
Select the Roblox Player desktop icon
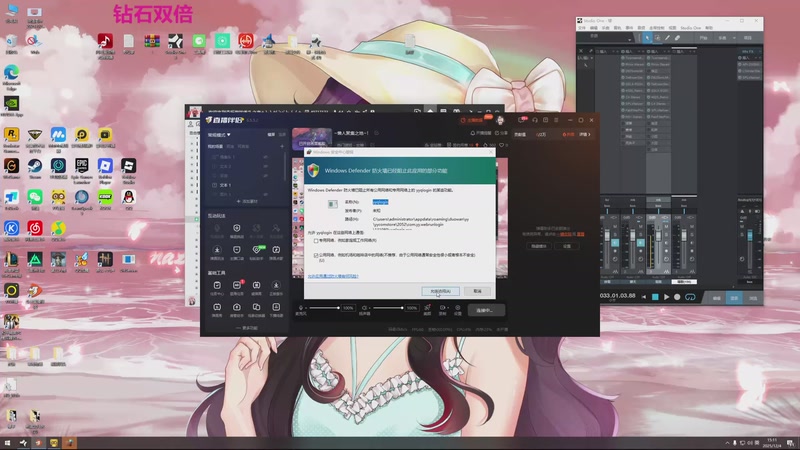click(105, 169)
